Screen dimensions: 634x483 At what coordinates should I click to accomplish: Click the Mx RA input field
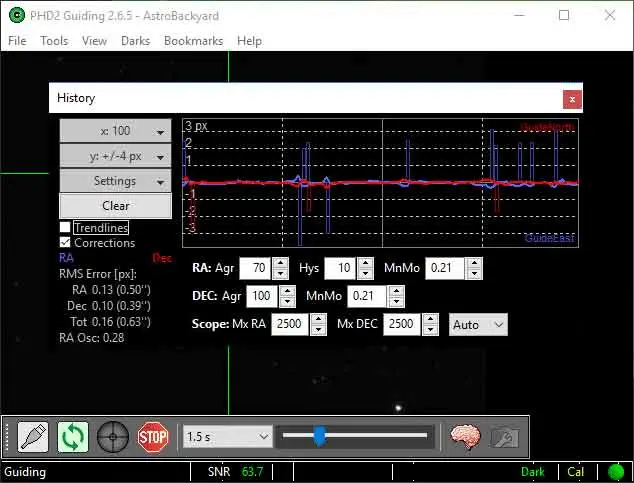point(290,324)
